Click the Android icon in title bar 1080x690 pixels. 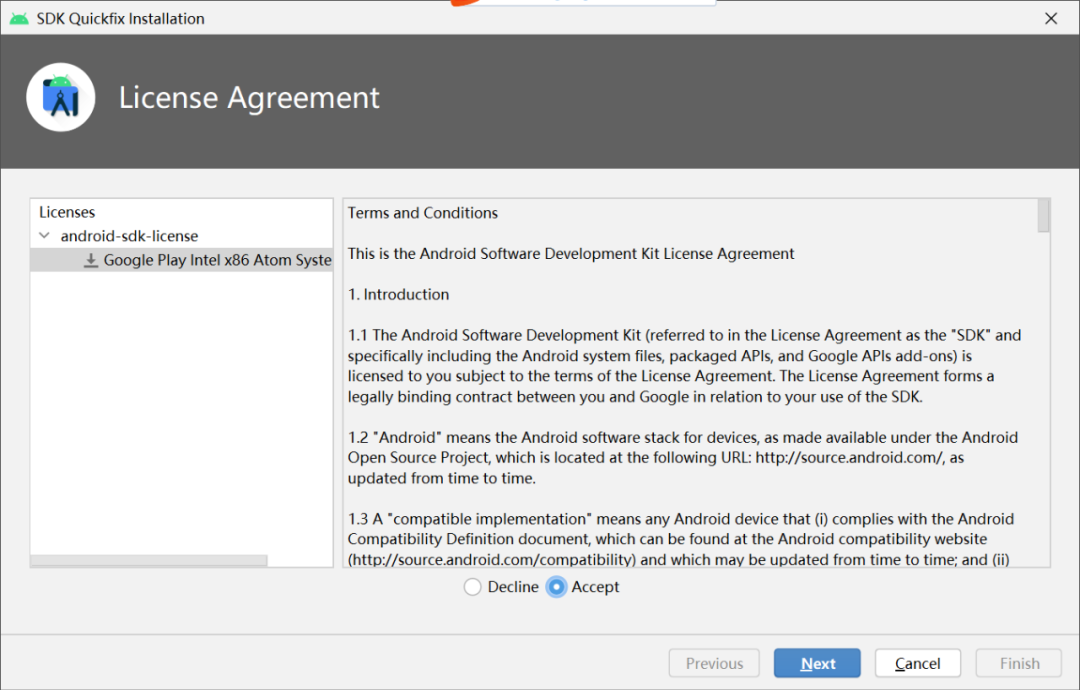(19, 19)
